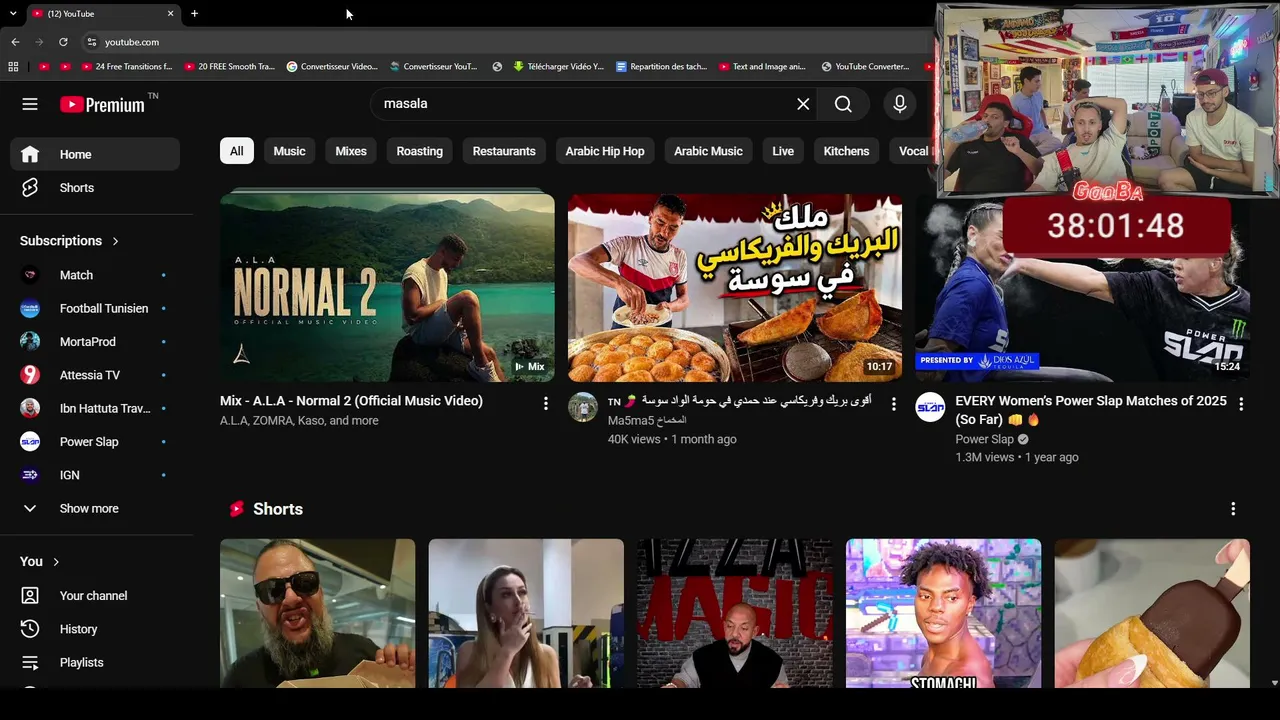Expand the You section chevron

tap(56, 562)
